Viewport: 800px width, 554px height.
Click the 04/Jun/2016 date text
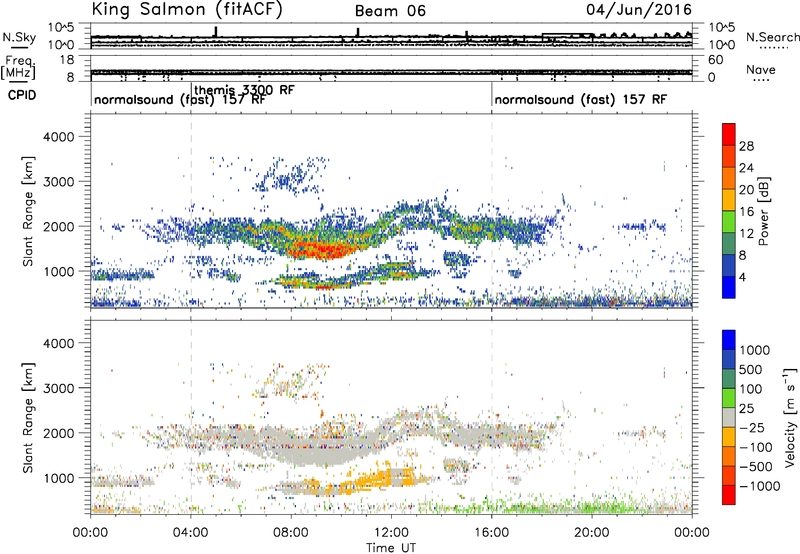pyautogui.click(x=639, y=10)
